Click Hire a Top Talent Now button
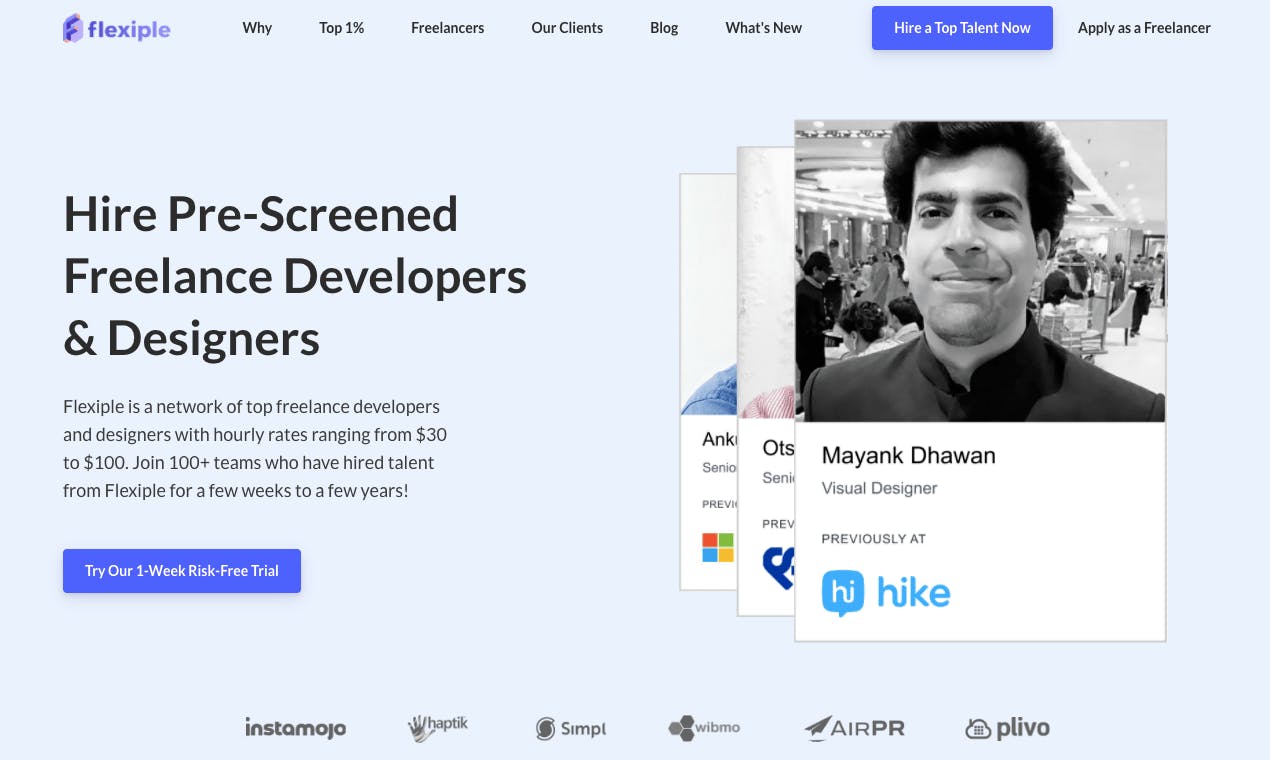 [962, 28]
